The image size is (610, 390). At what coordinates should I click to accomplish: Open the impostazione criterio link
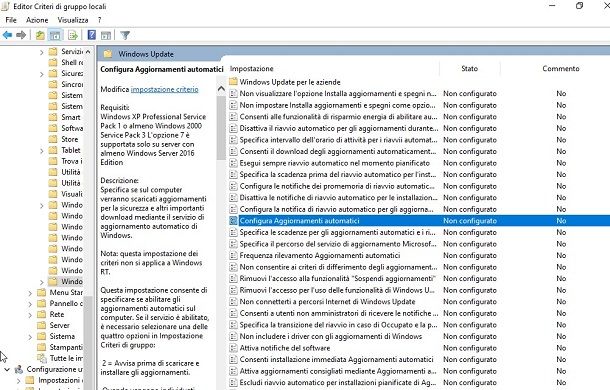(x=165, y=89)
